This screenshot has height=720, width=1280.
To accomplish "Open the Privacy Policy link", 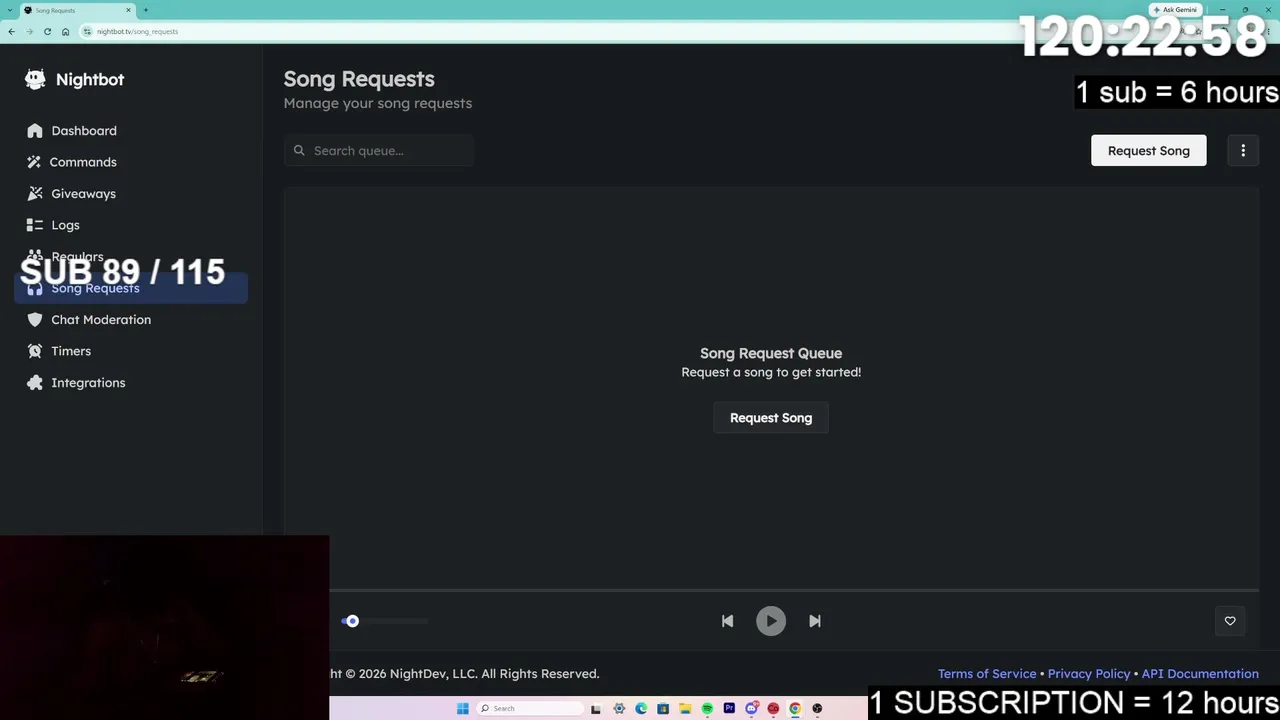I will click(1089, 674).
